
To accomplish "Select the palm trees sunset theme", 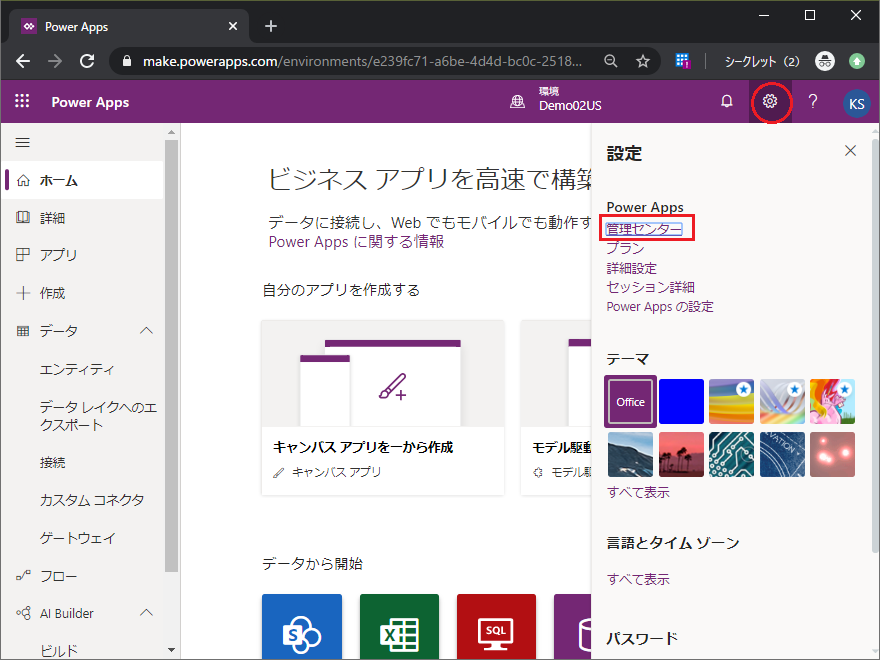I will (x=681, y=454).
